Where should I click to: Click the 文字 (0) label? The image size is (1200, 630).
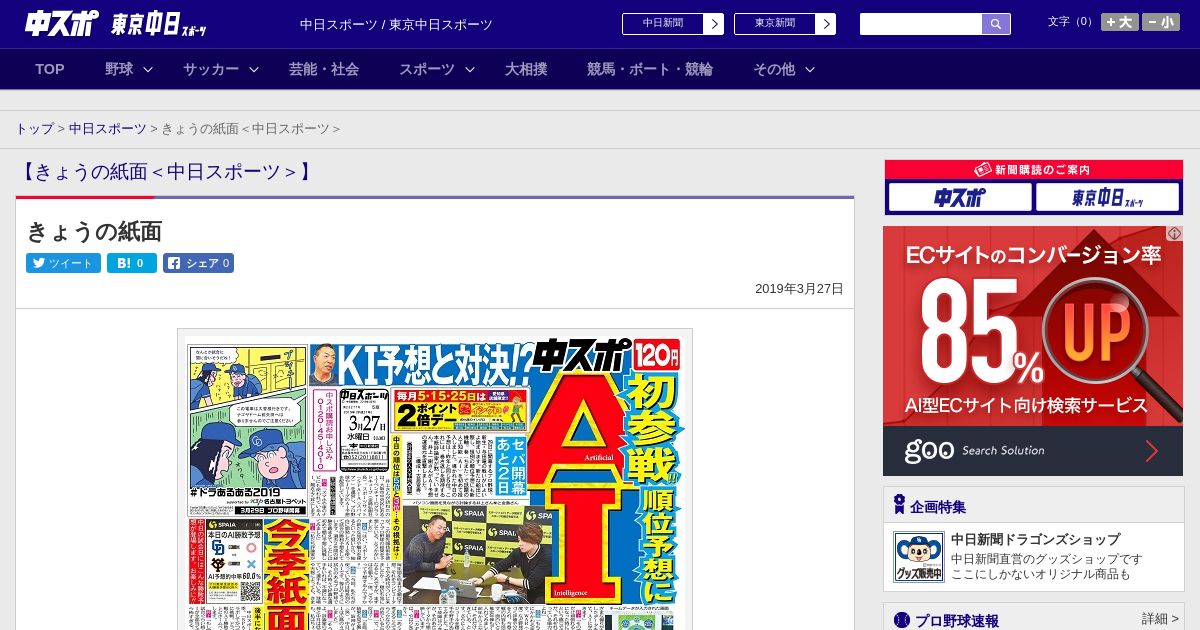pyautogui.click(x=1072, y=21)
